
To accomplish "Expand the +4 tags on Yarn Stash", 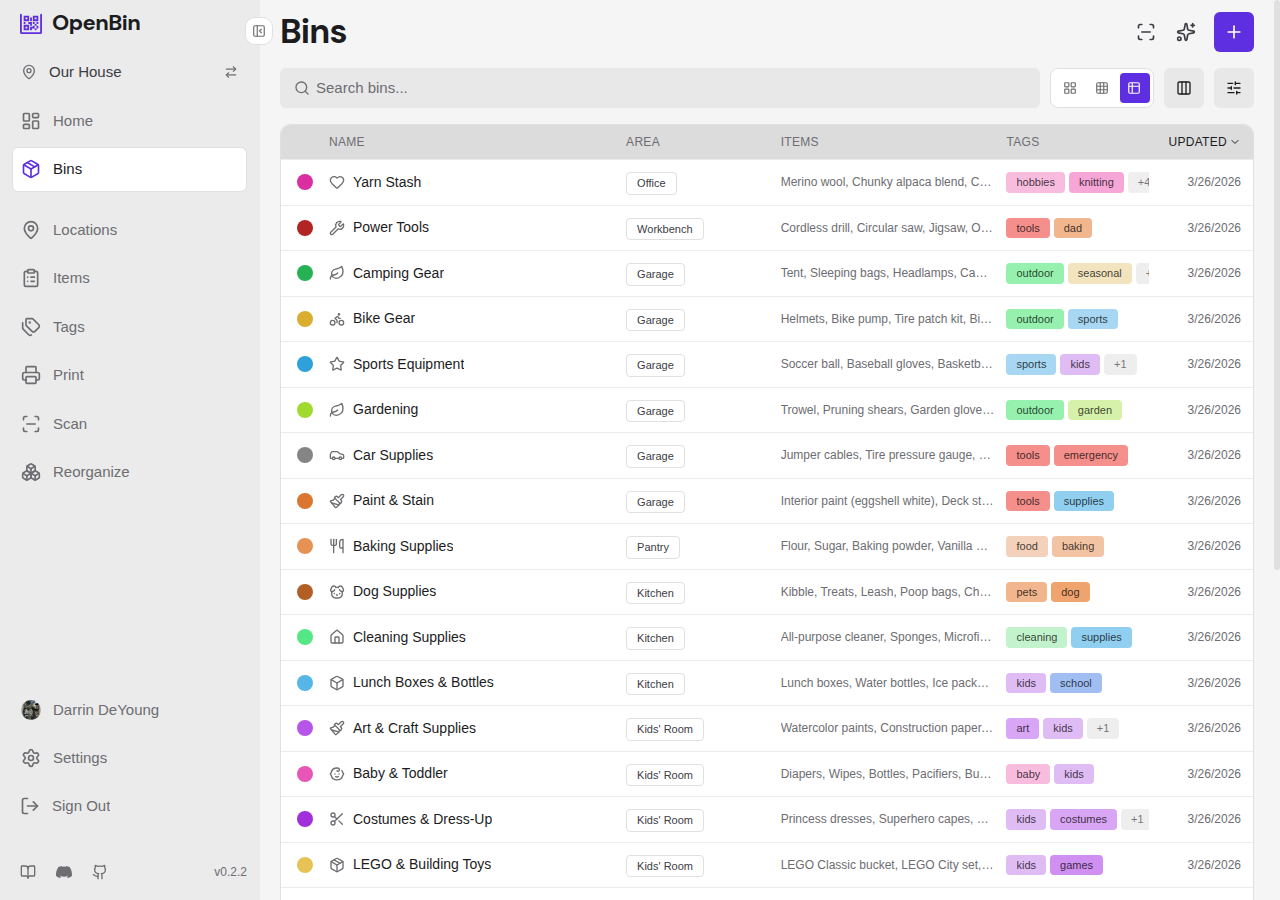I will pyautogui.click(x=1141, y=182).
